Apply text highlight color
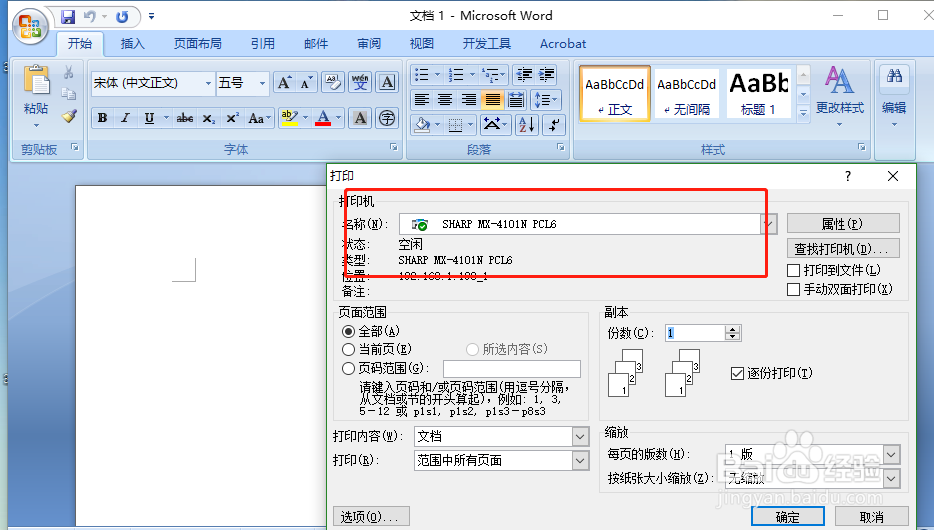This screenshot has width=934, height=530. tap(289, 118)
